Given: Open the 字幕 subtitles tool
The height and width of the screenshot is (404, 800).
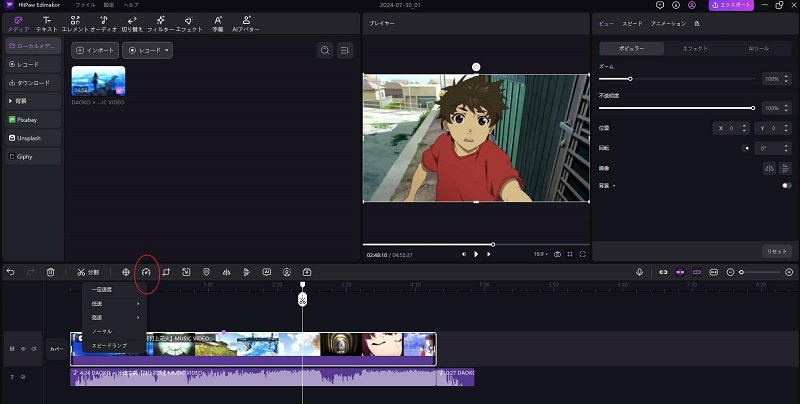Looking at the screenshot, I should pos(218,24).
